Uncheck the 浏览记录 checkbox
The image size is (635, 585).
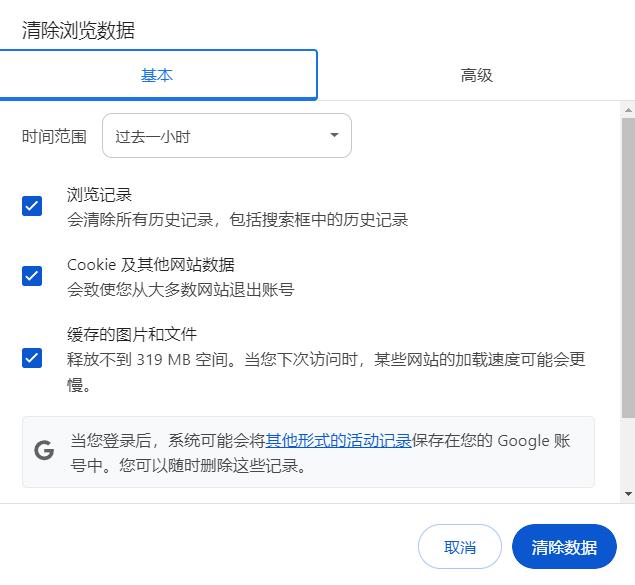pyautogui.click(x=32, y=206)
